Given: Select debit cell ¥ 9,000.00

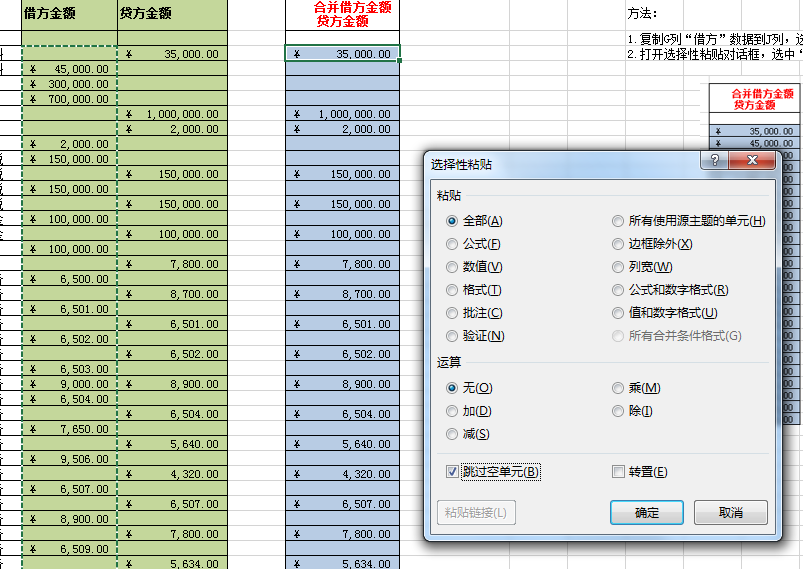Looking at the screenshot, I should [x=70, y=384].
